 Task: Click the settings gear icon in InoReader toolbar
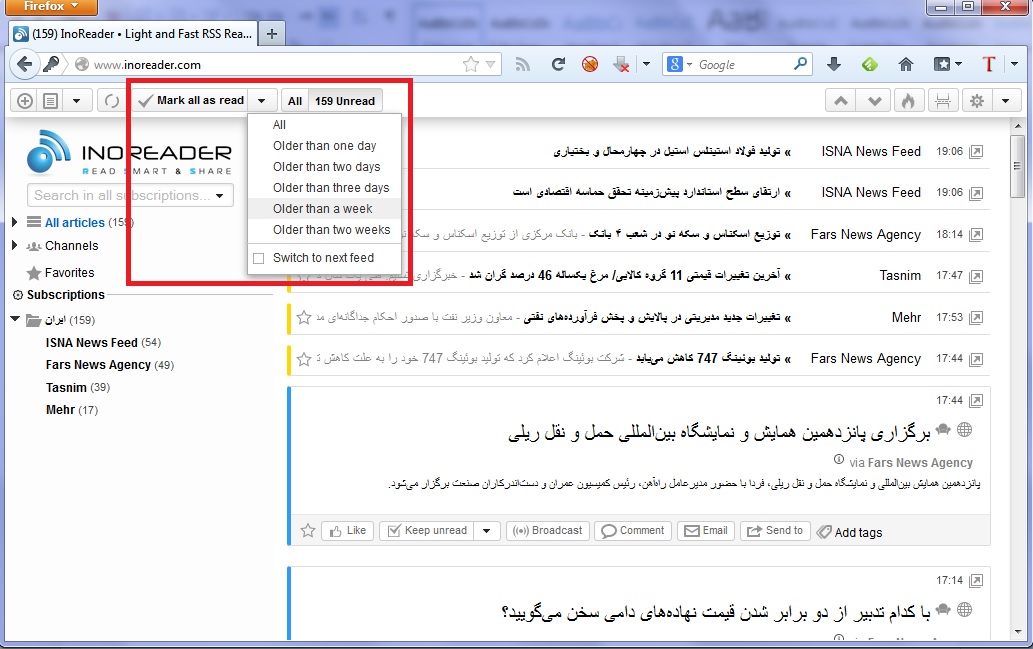coord(977,101)
